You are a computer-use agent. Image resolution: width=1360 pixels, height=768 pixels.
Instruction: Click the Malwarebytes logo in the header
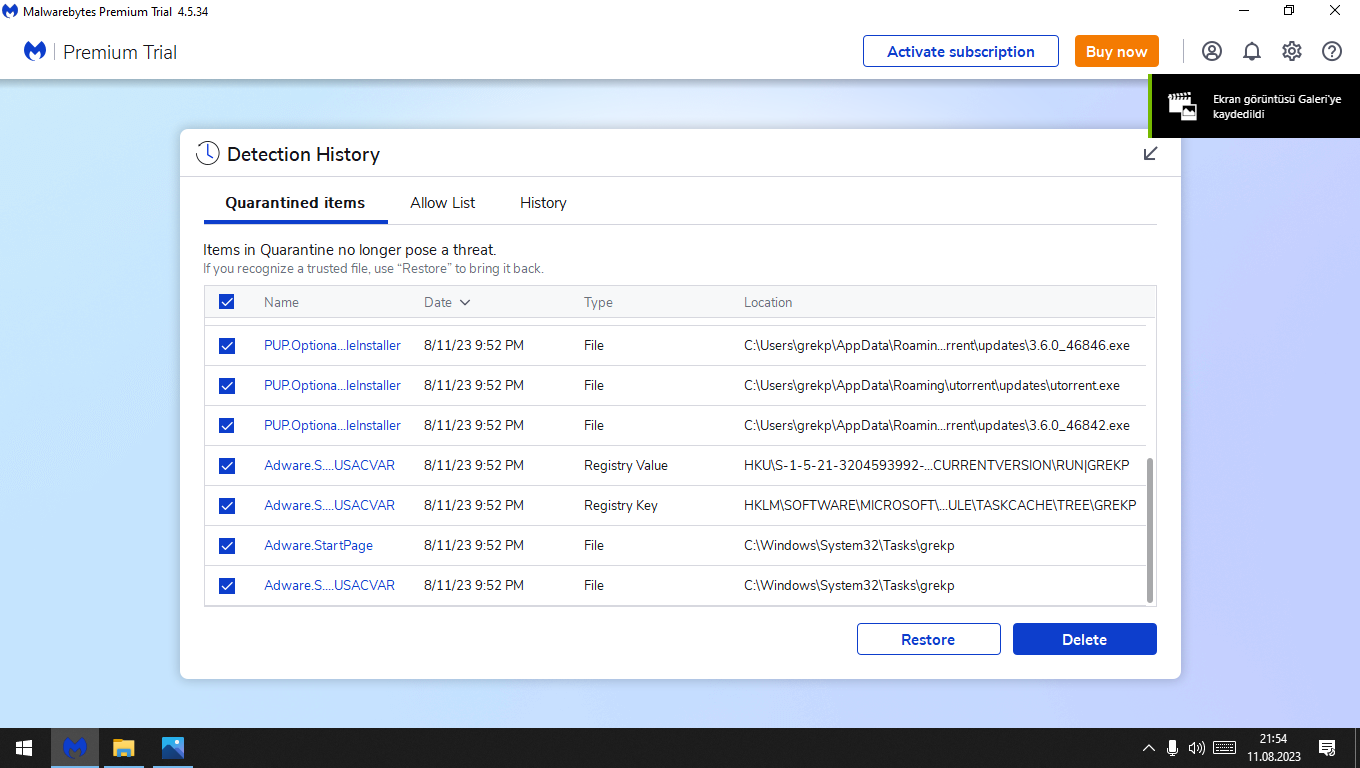(x=35, y=51)
